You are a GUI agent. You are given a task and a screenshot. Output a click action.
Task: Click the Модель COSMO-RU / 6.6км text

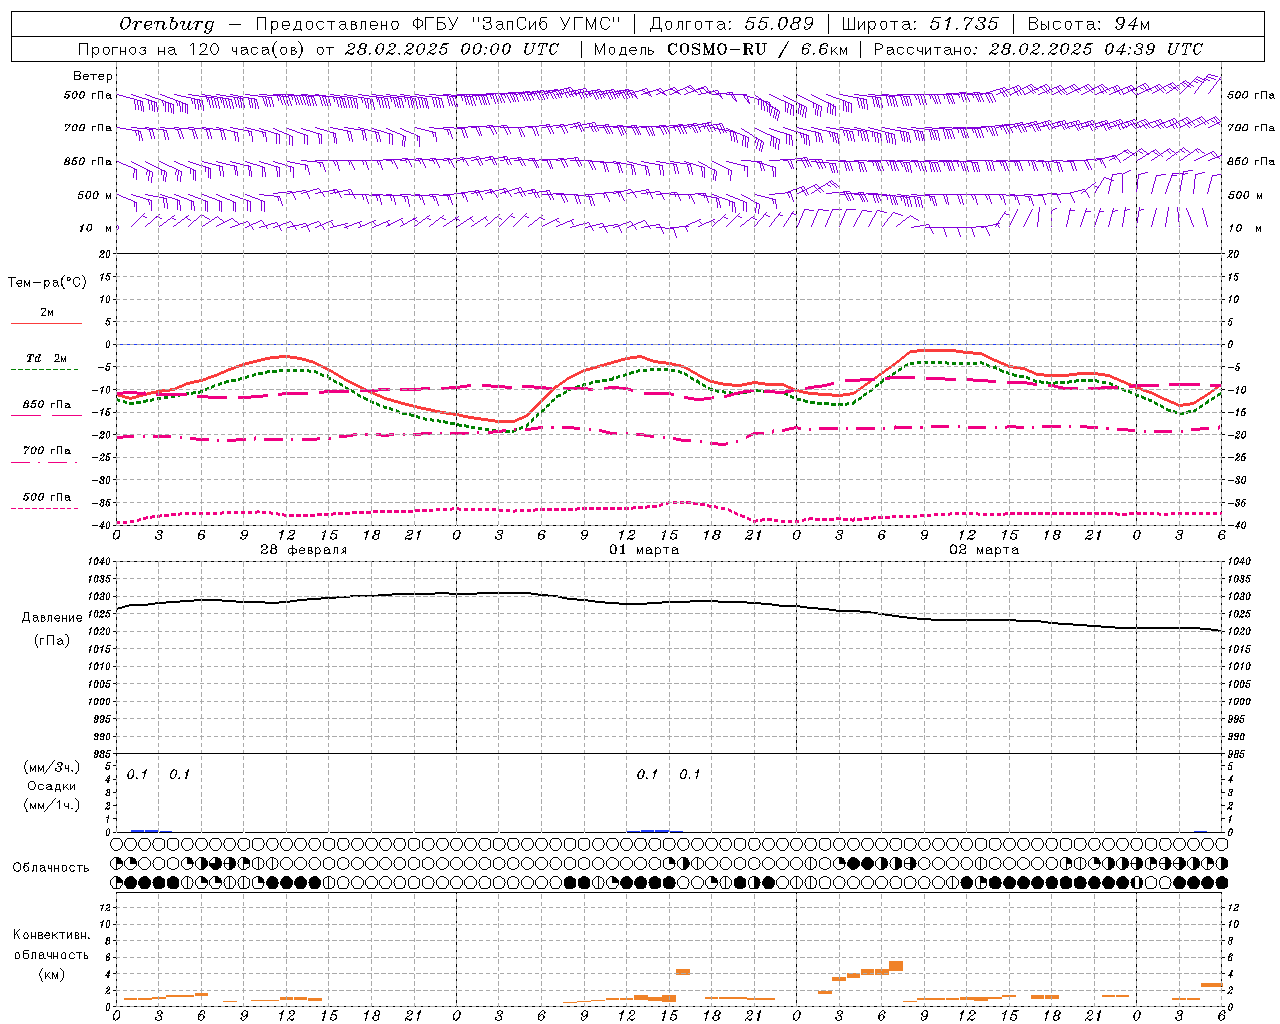click(x=720, y=49)
